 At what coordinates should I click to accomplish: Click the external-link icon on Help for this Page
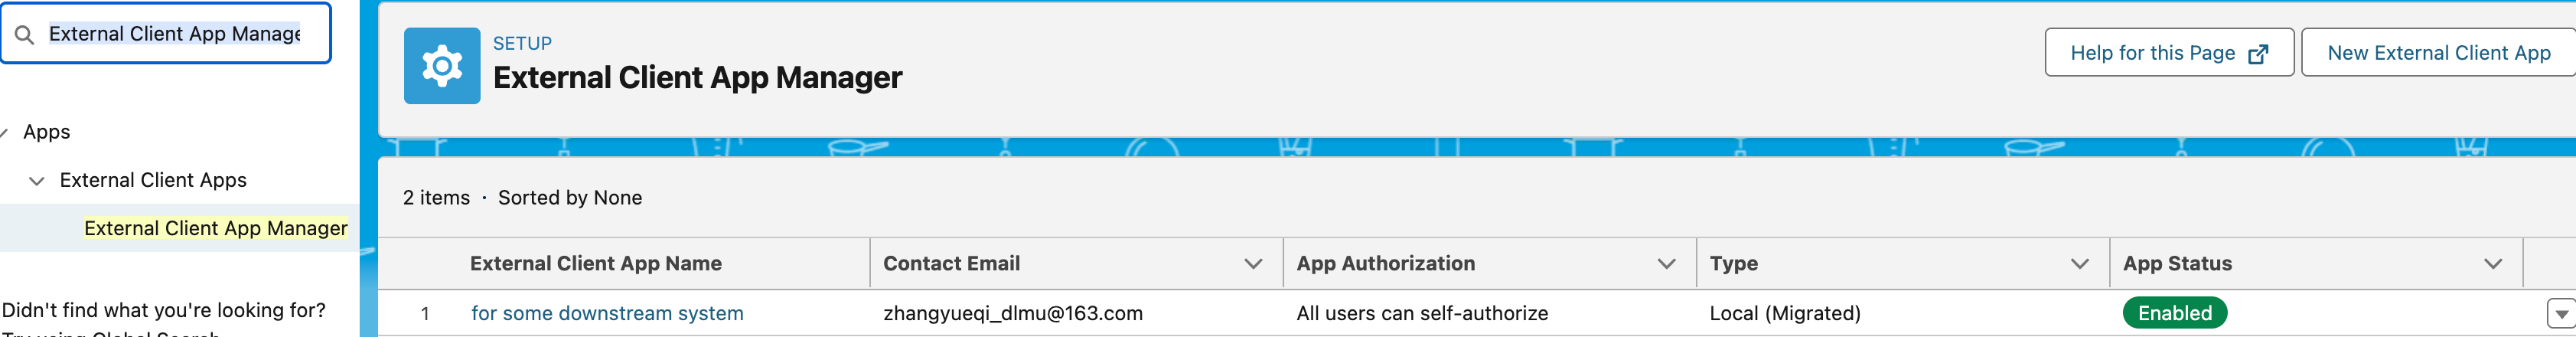tap(2257, 54)
